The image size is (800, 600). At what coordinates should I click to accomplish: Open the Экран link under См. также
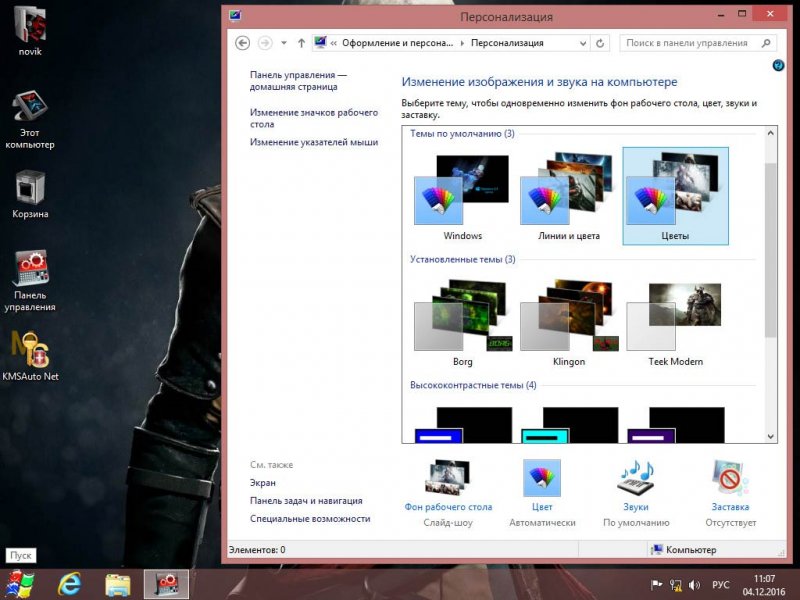pos(263,483)
